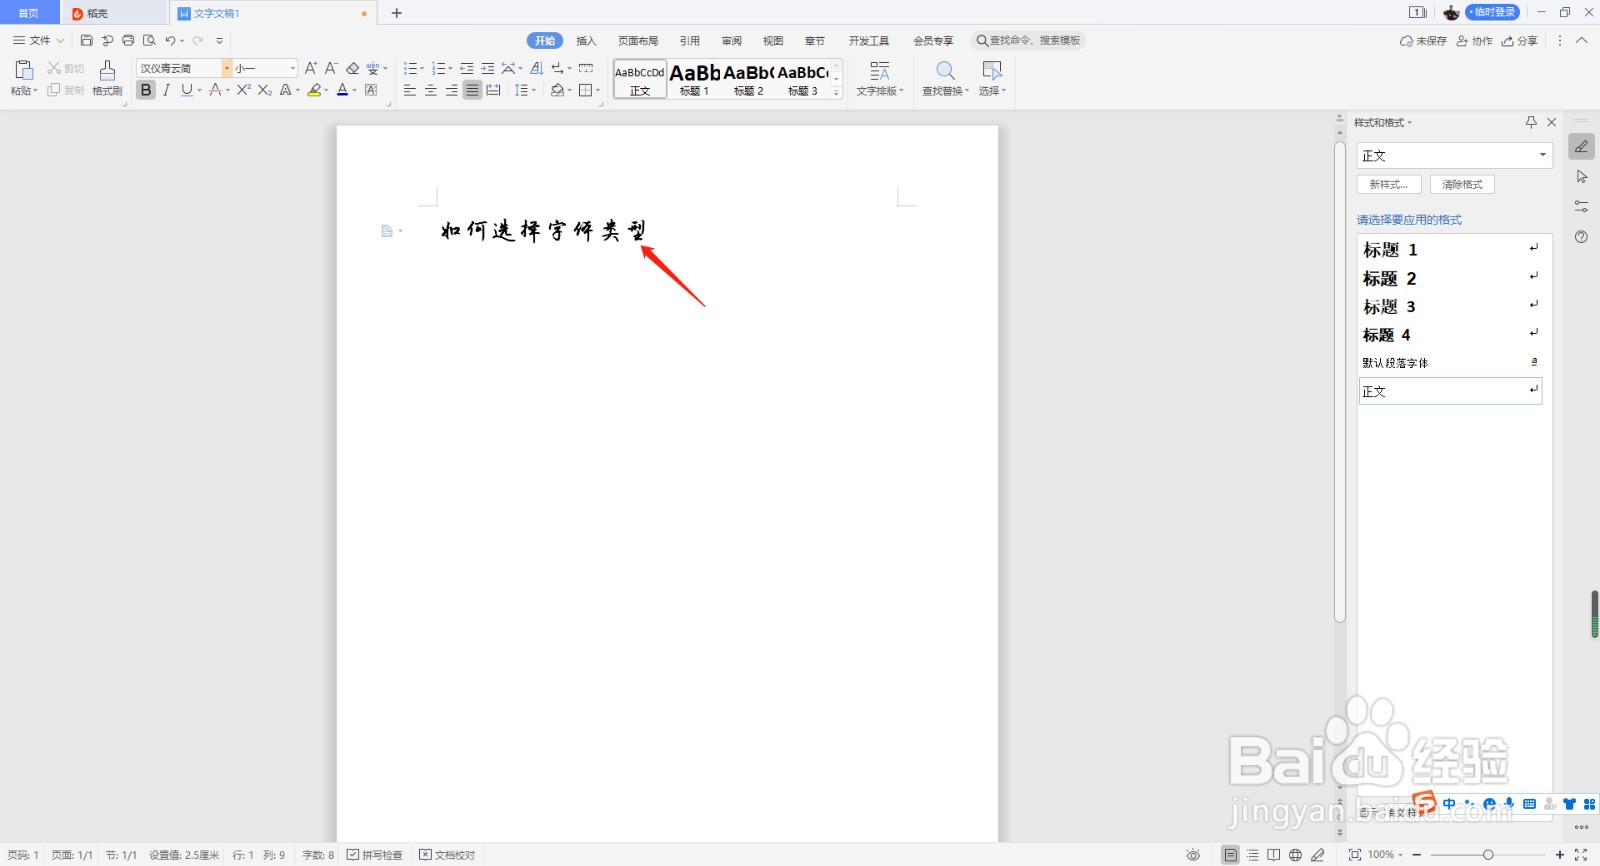The image size is (1600, 866).
Task: Increase indent icon in paragraph group
Action: [x=487, y=68]
